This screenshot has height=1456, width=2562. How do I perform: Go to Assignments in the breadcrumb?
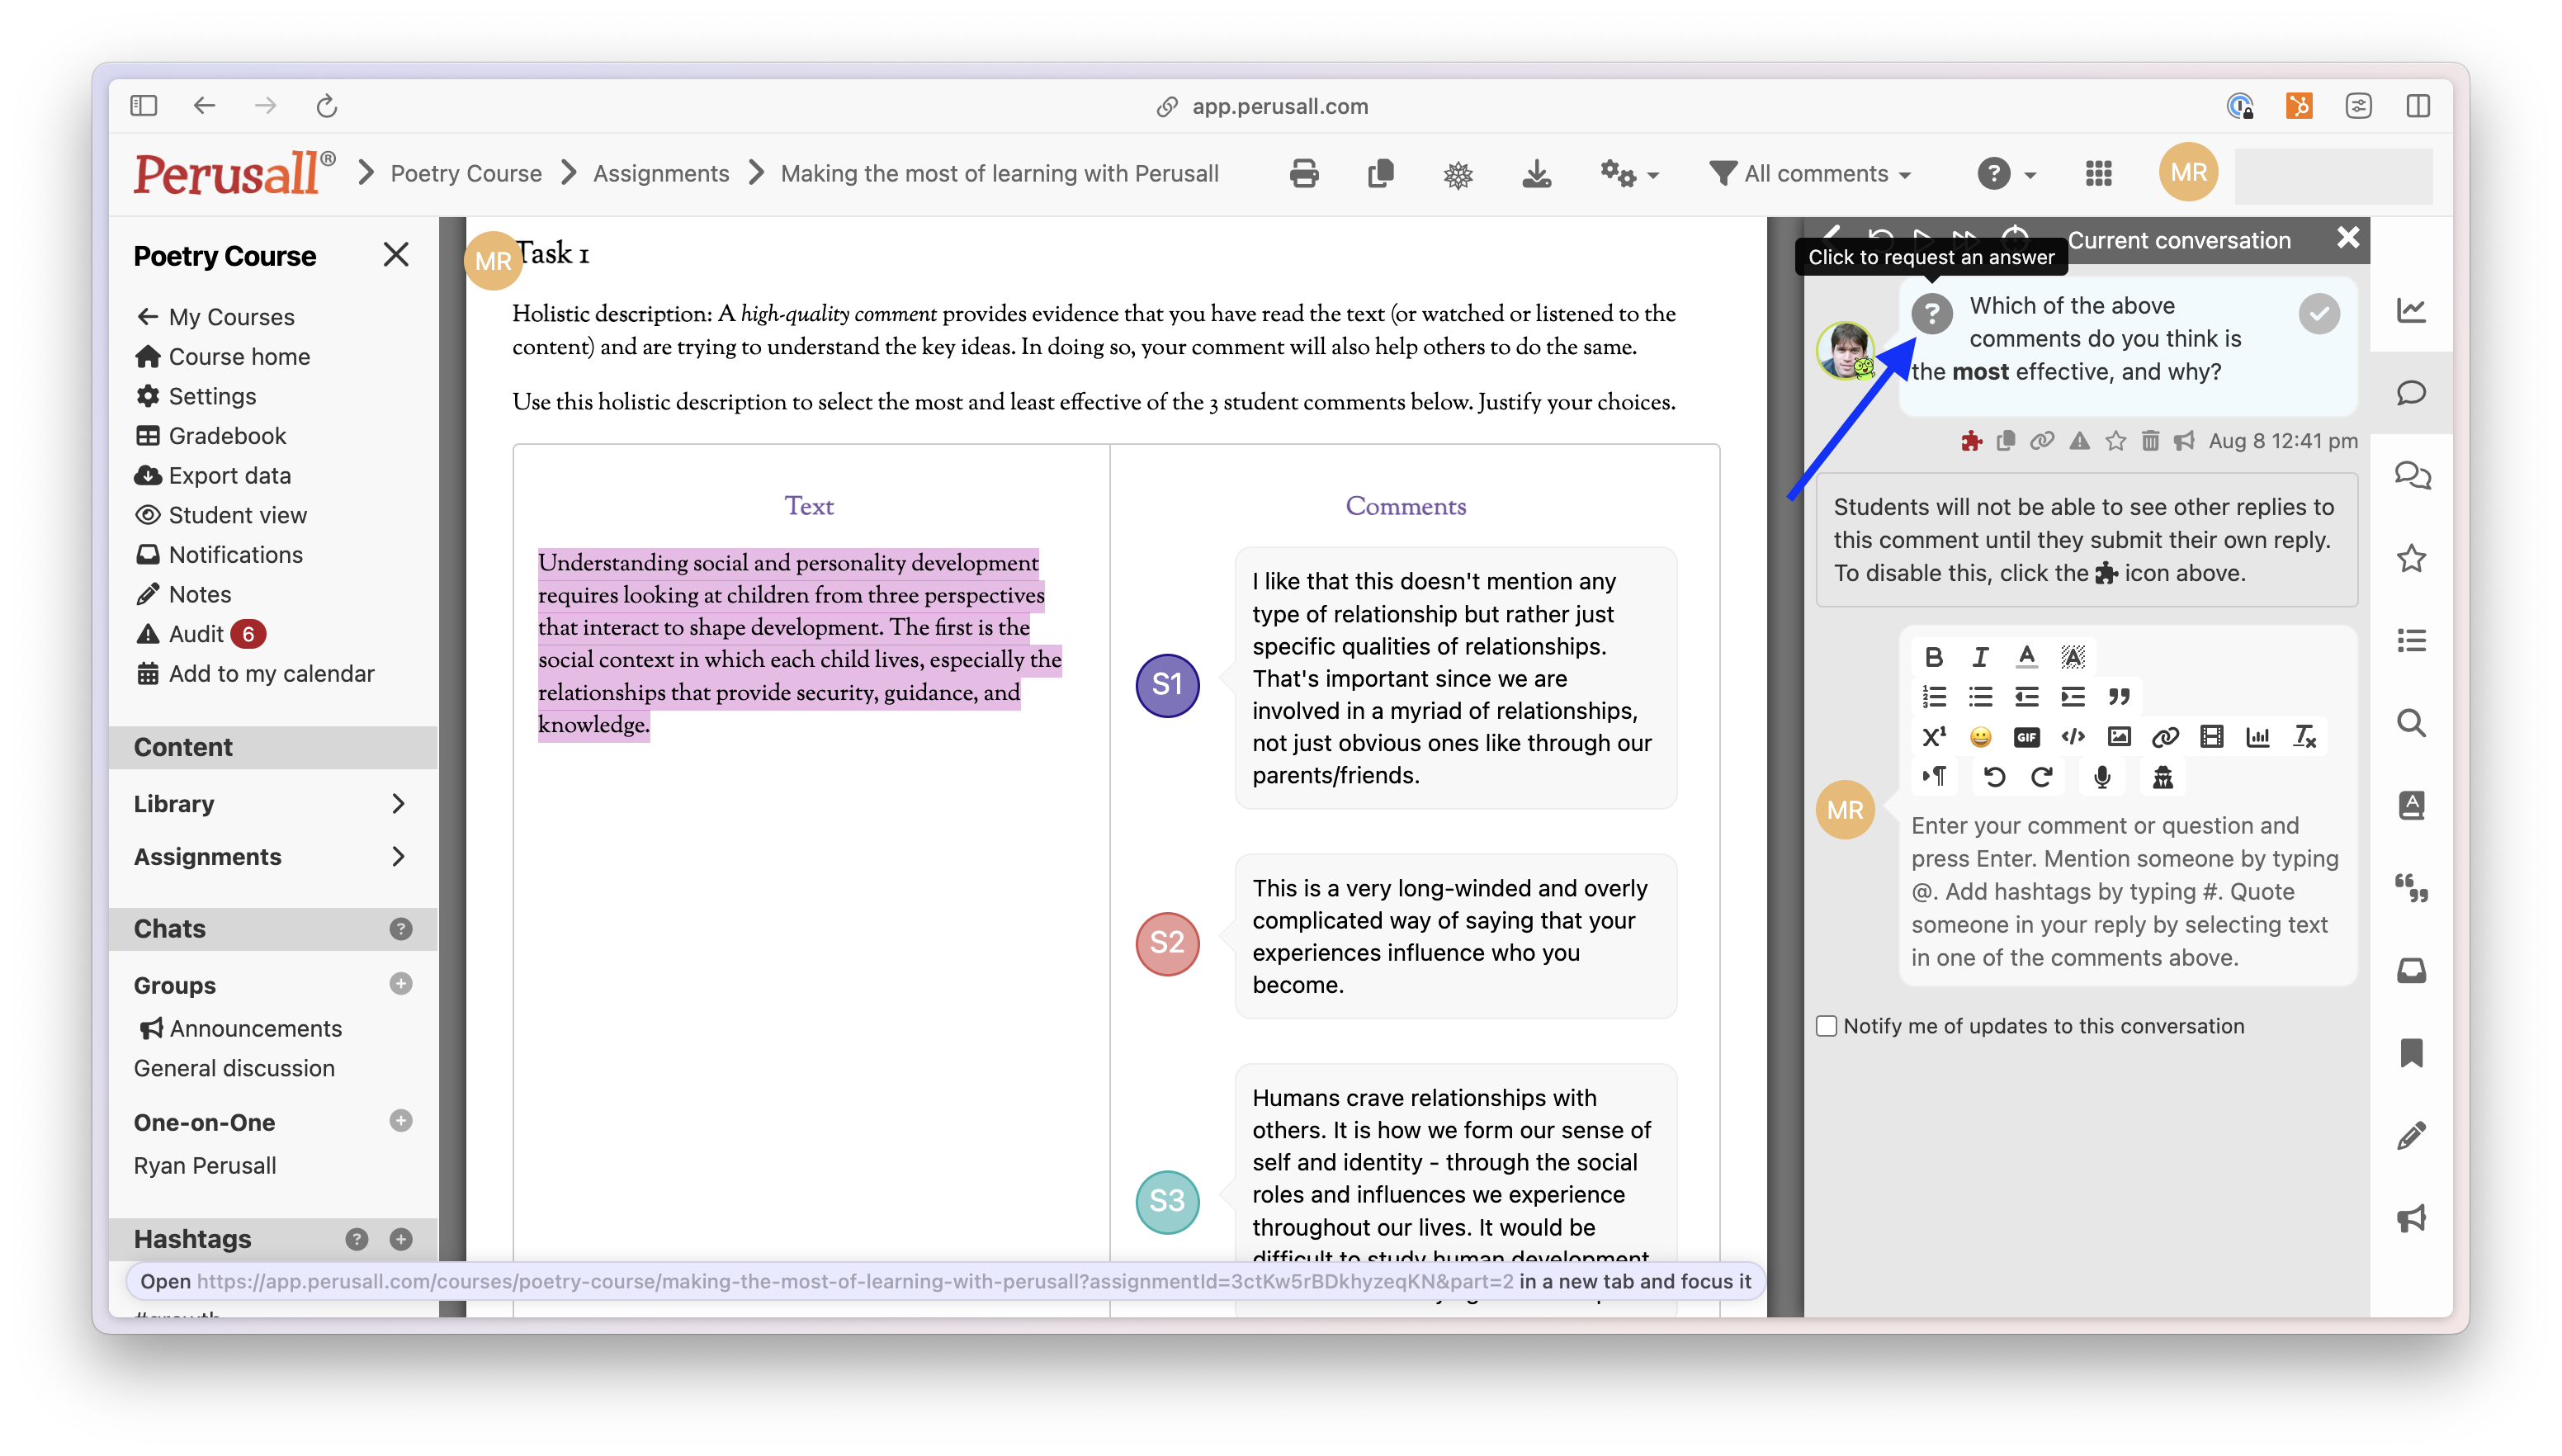coord(661,173)
